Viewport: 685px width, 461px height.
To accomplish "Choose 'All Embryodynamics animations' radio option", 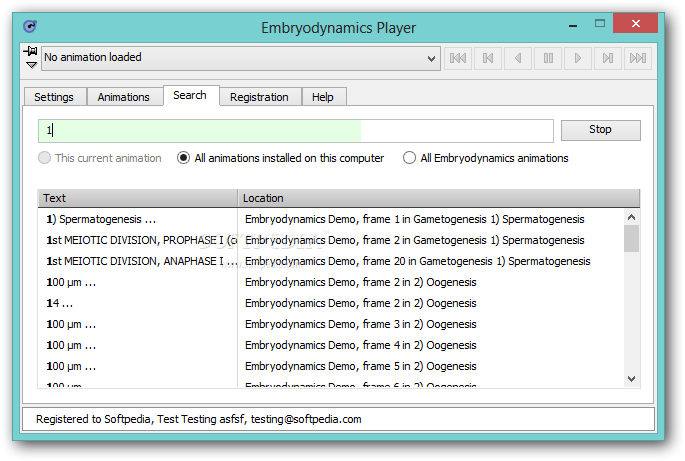I will [486, 158].
